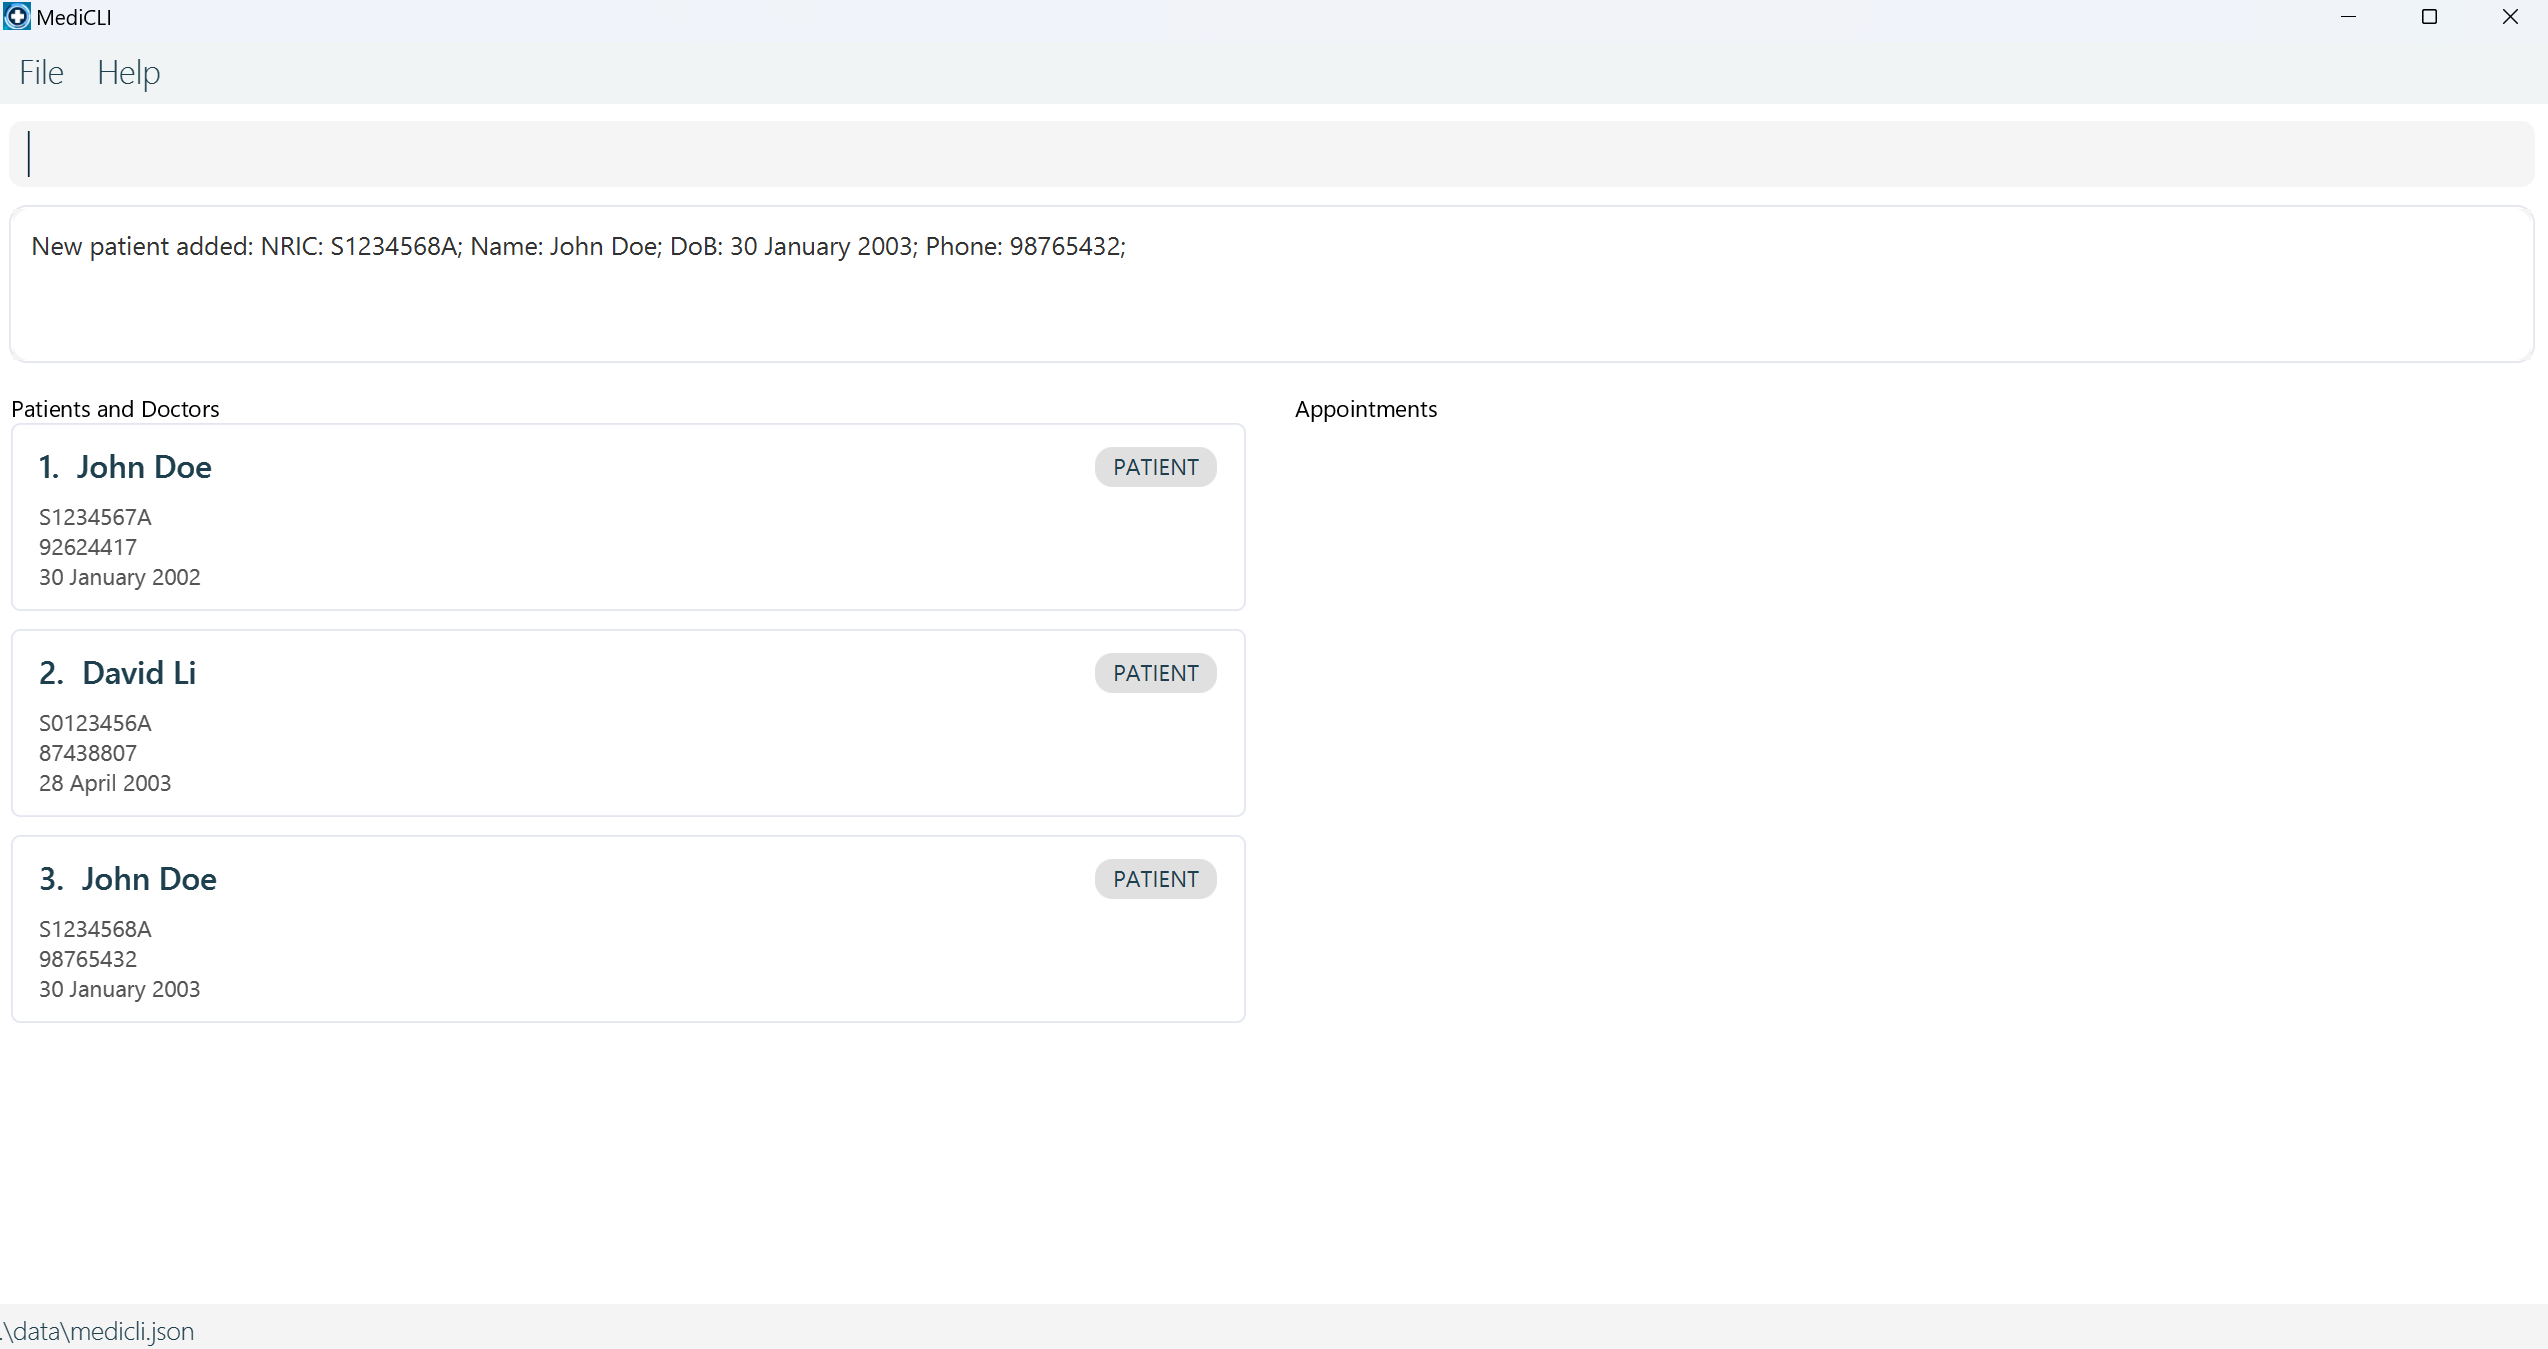Click phone number 87438807
Screen dimensions: 2548x1349
[88, 753]
